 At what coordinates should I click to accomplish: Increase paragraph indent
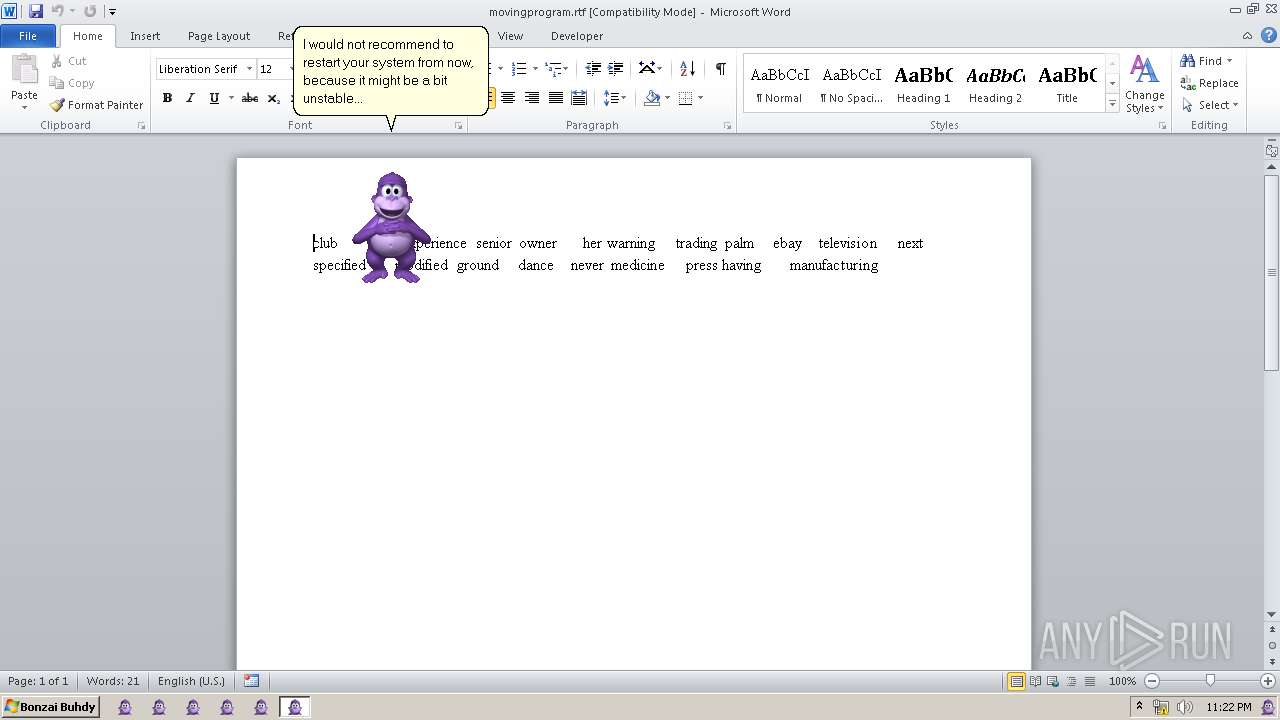click(x=616, y=69)
